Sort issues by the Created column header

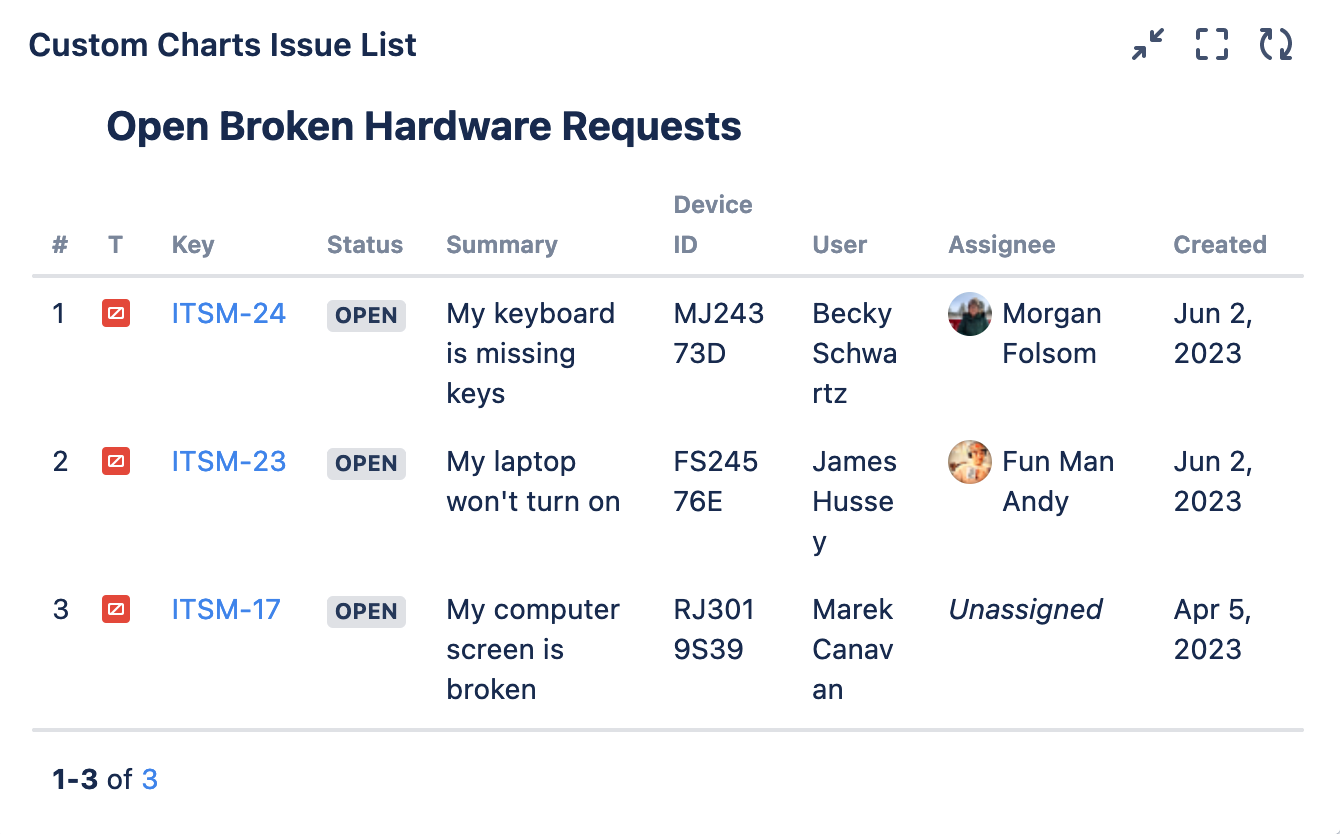pyautogui.click(x=1219, y=244)
